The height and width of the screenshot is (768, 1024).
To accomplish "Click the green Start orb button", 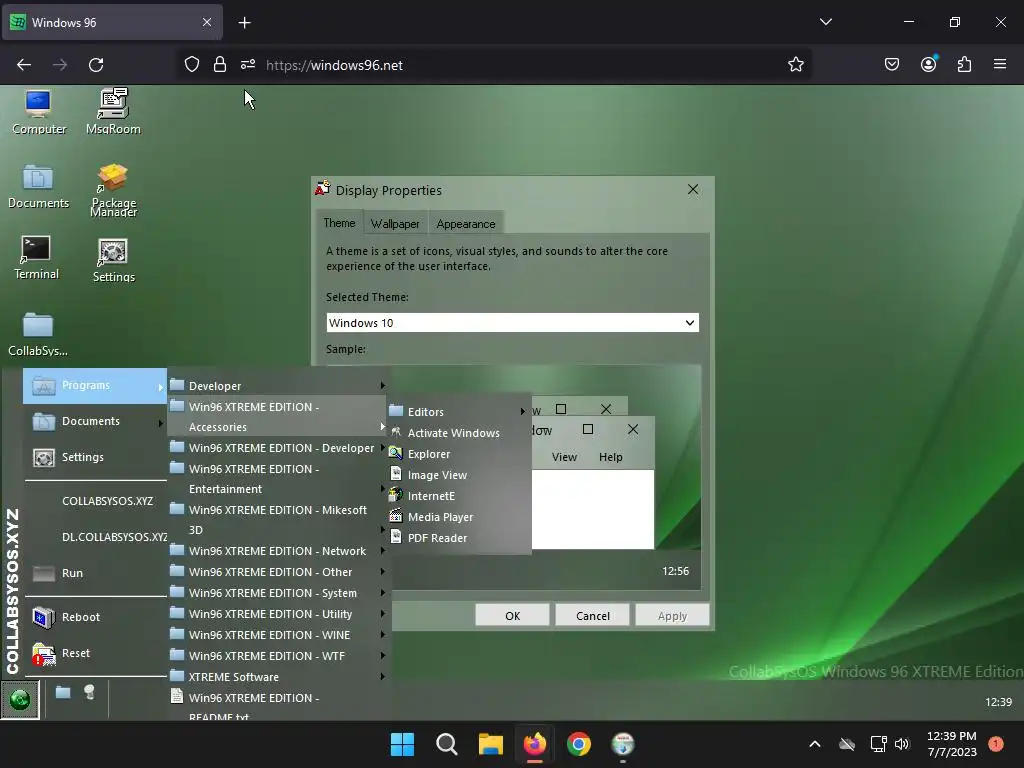I will point(20,699).
